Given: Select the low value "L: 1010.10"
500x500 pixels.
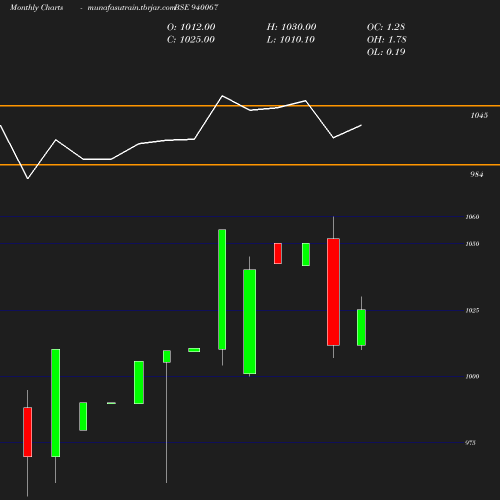Looking at the screenshot, I should pyautogui.click(x=291, y=40).
